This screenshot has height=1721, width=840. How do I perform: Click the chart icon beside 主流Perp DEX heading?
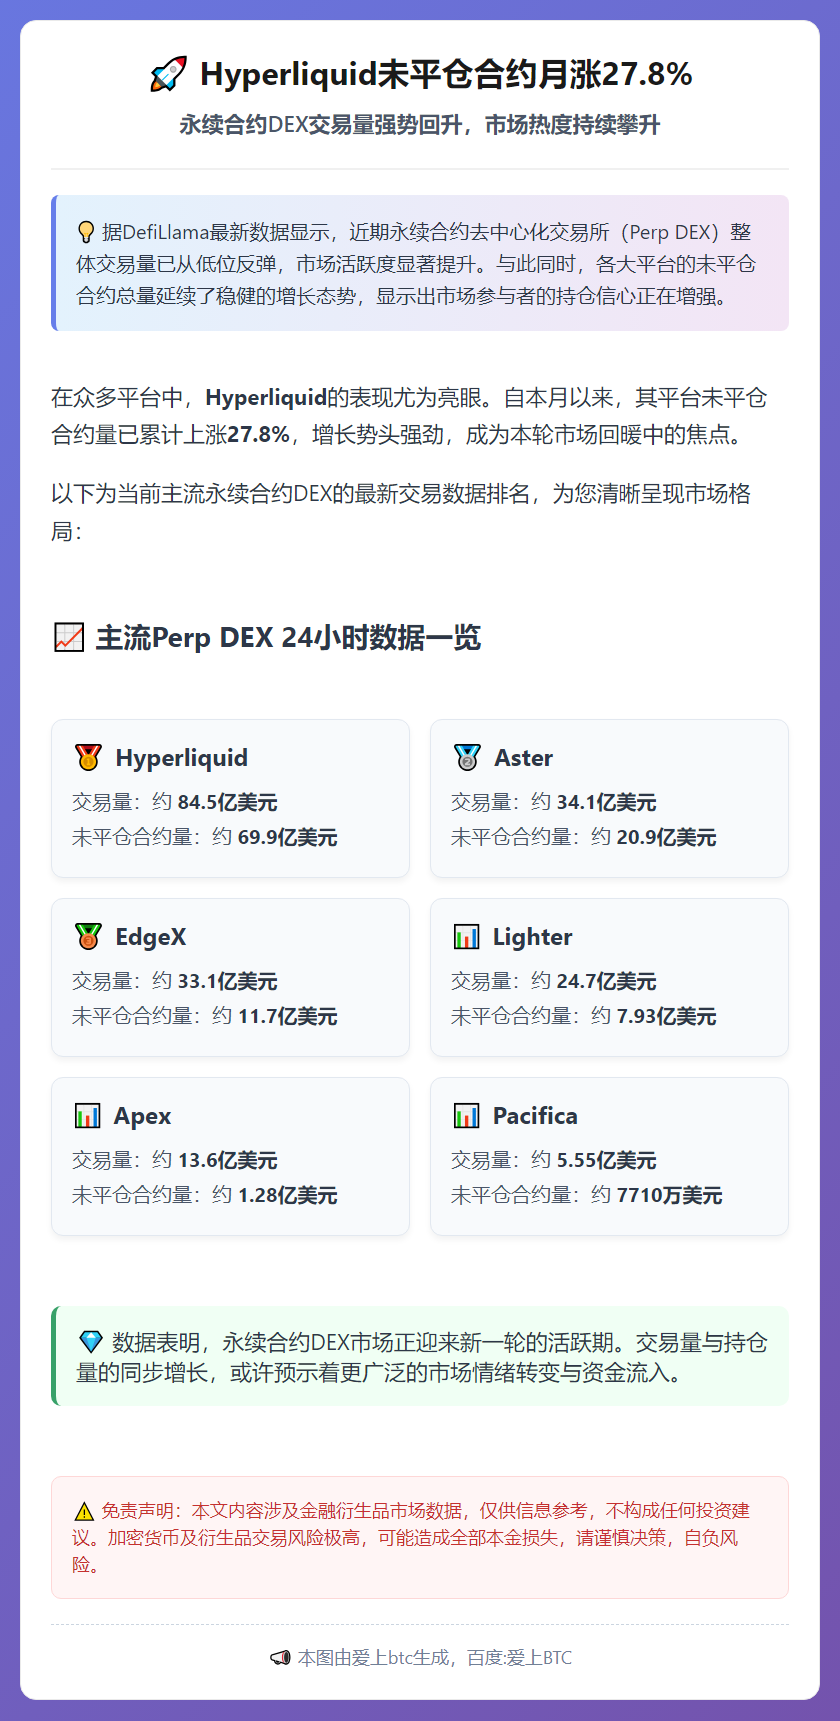click(69, 637)
